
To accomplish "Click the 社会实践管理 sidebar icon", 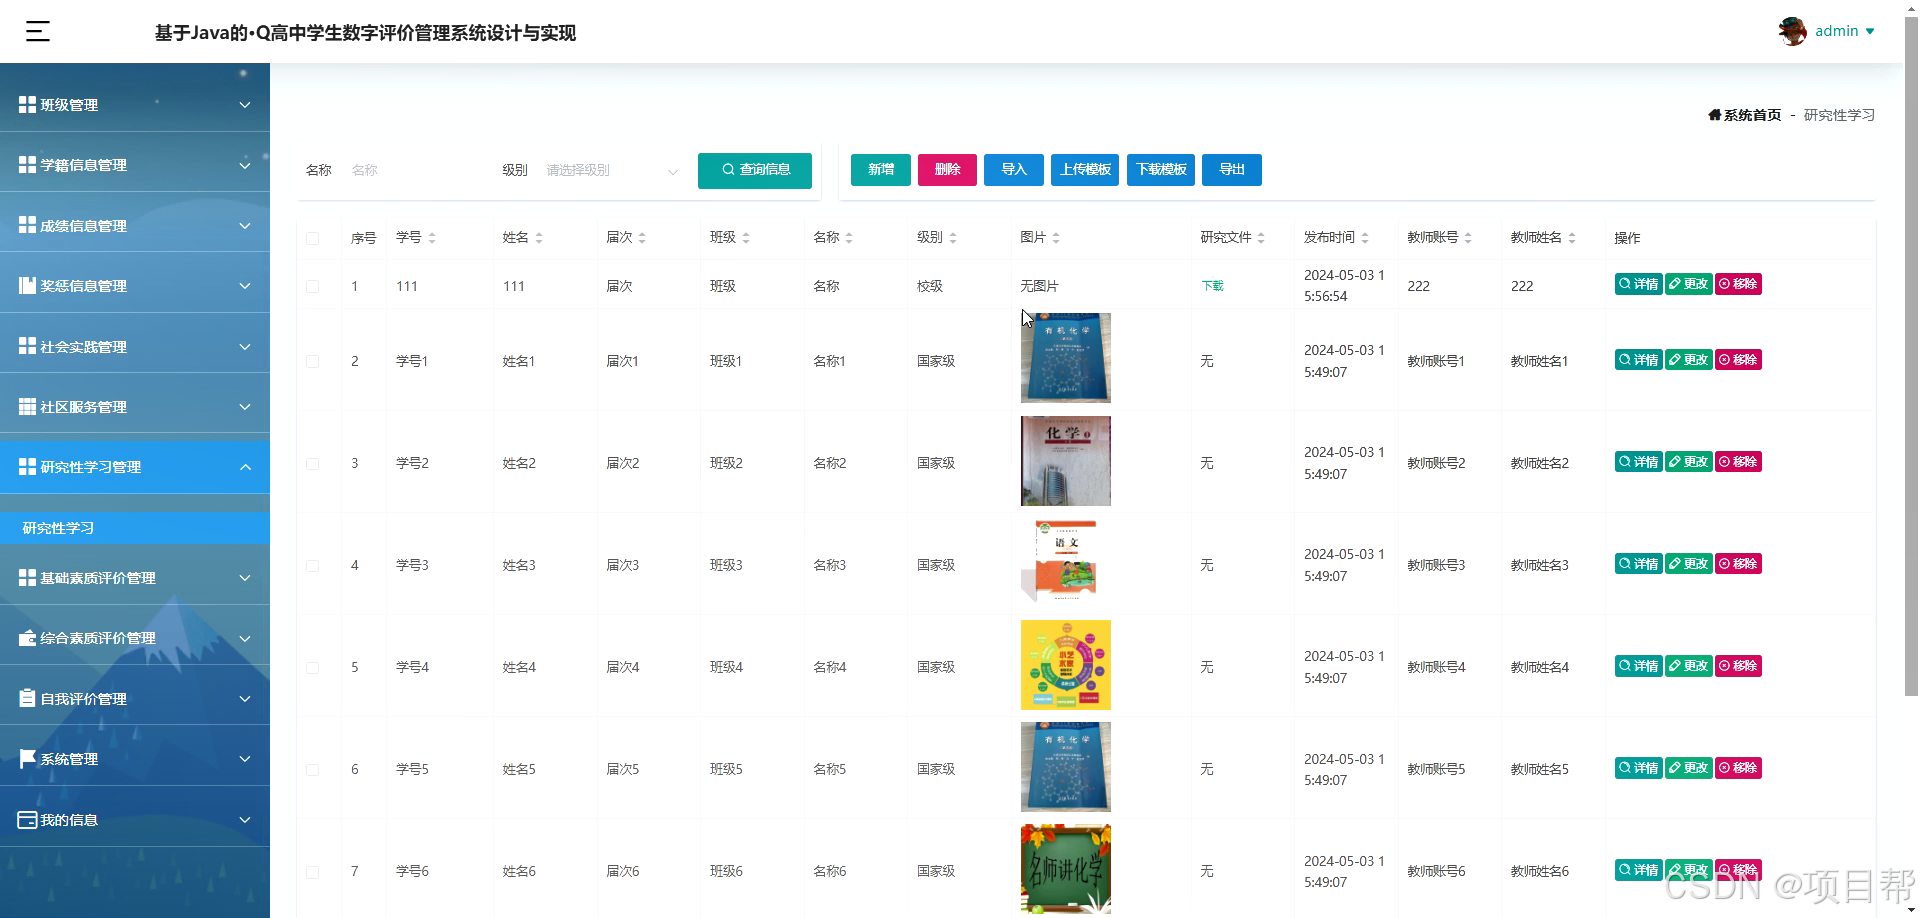I will [x=27, y=347].
